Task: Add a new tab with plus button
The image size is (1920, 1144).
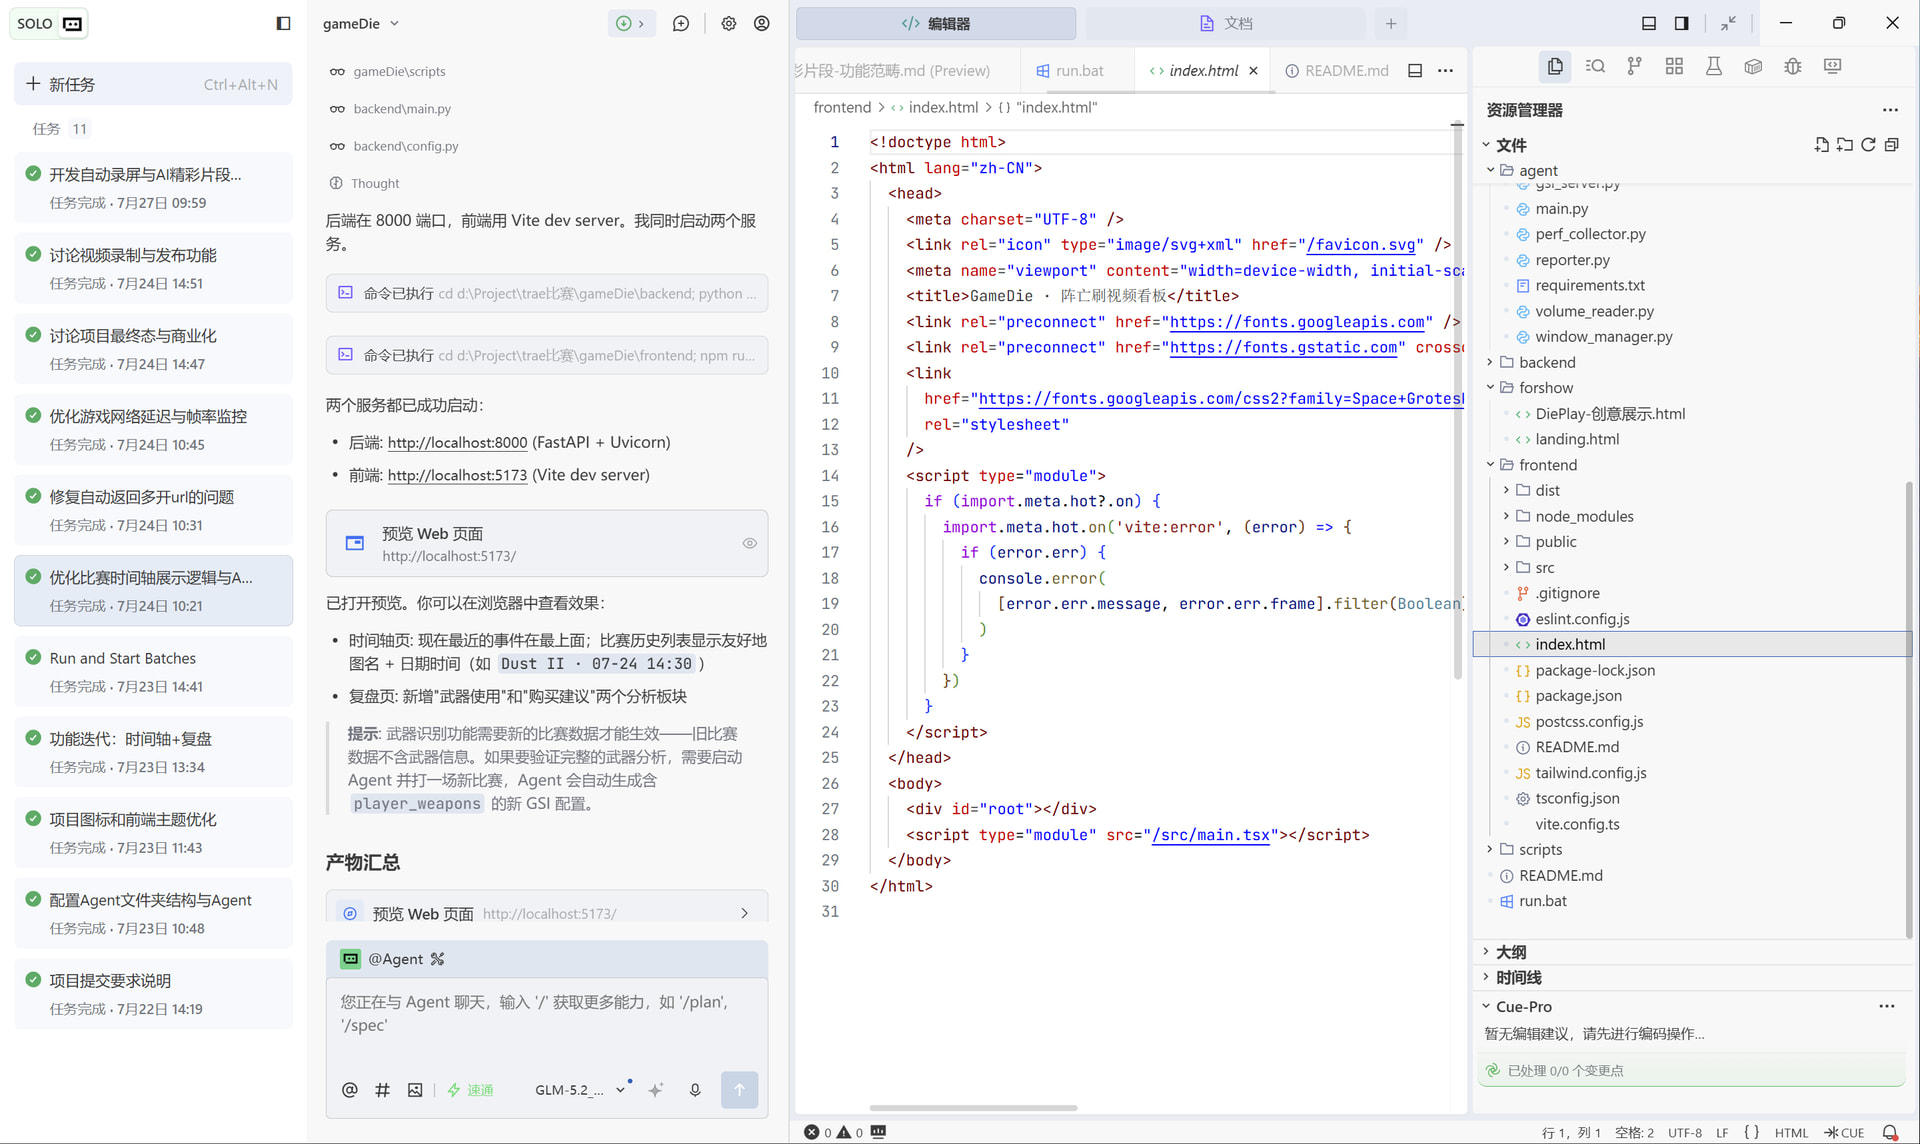Action: tap(1390, 23)
